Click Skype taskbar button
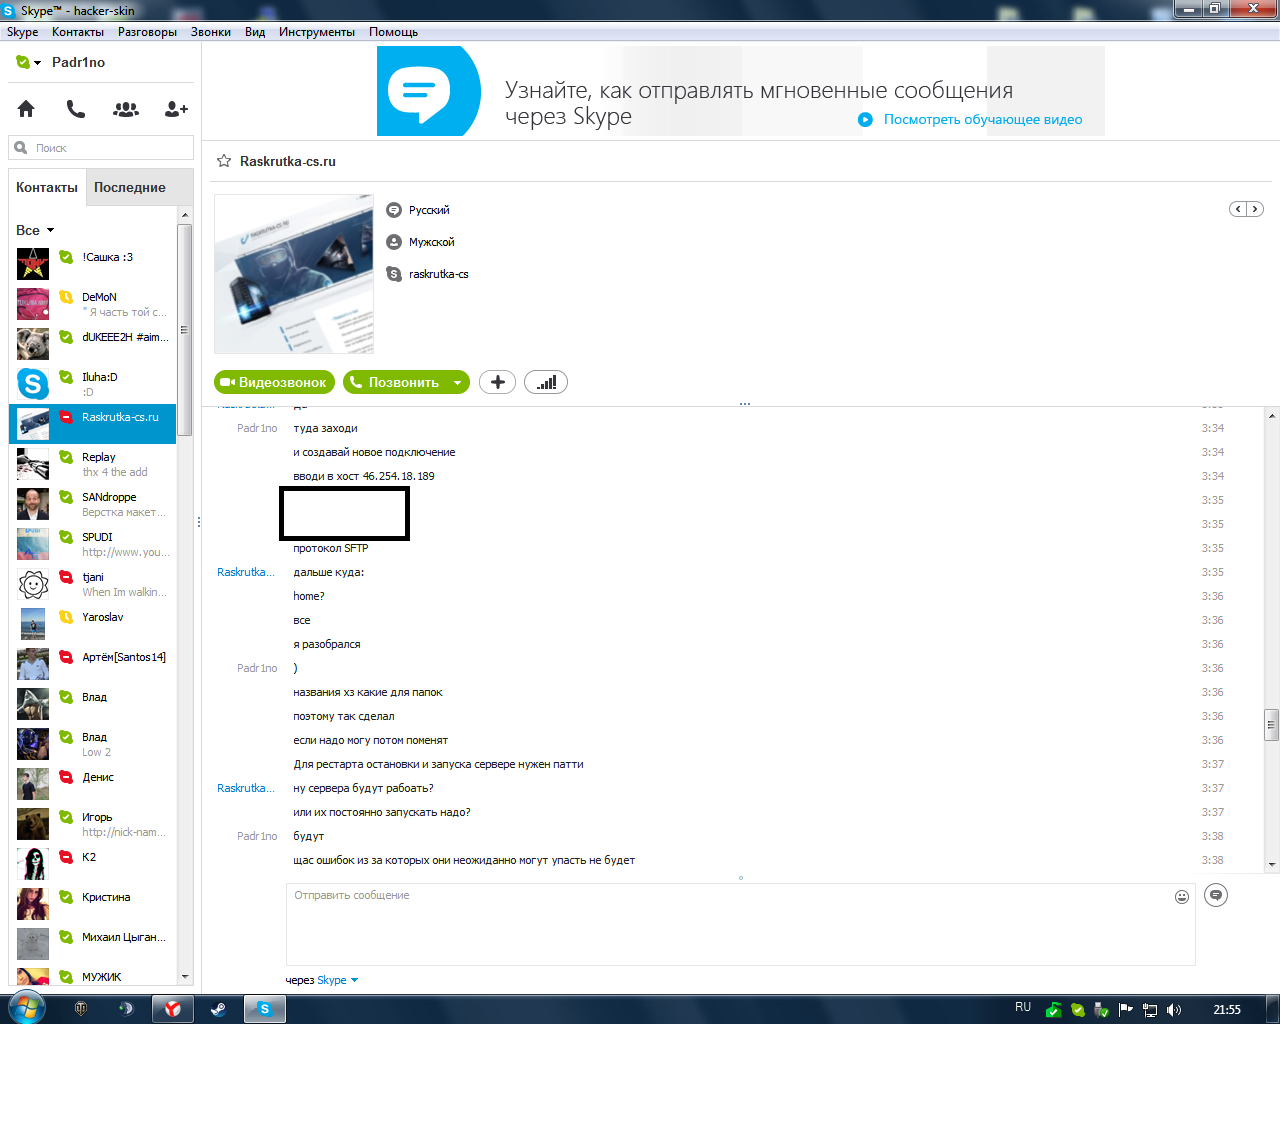The height and width of the screenshot is (1147, 1280). pos(265,1009)
